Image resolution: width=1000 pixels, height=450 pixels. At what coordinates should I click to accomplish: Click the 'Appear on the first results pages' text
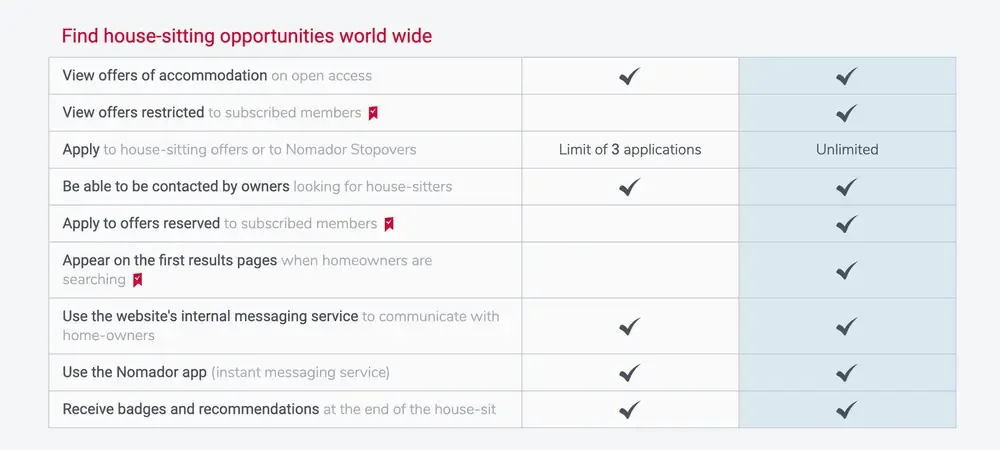(170, 261)
